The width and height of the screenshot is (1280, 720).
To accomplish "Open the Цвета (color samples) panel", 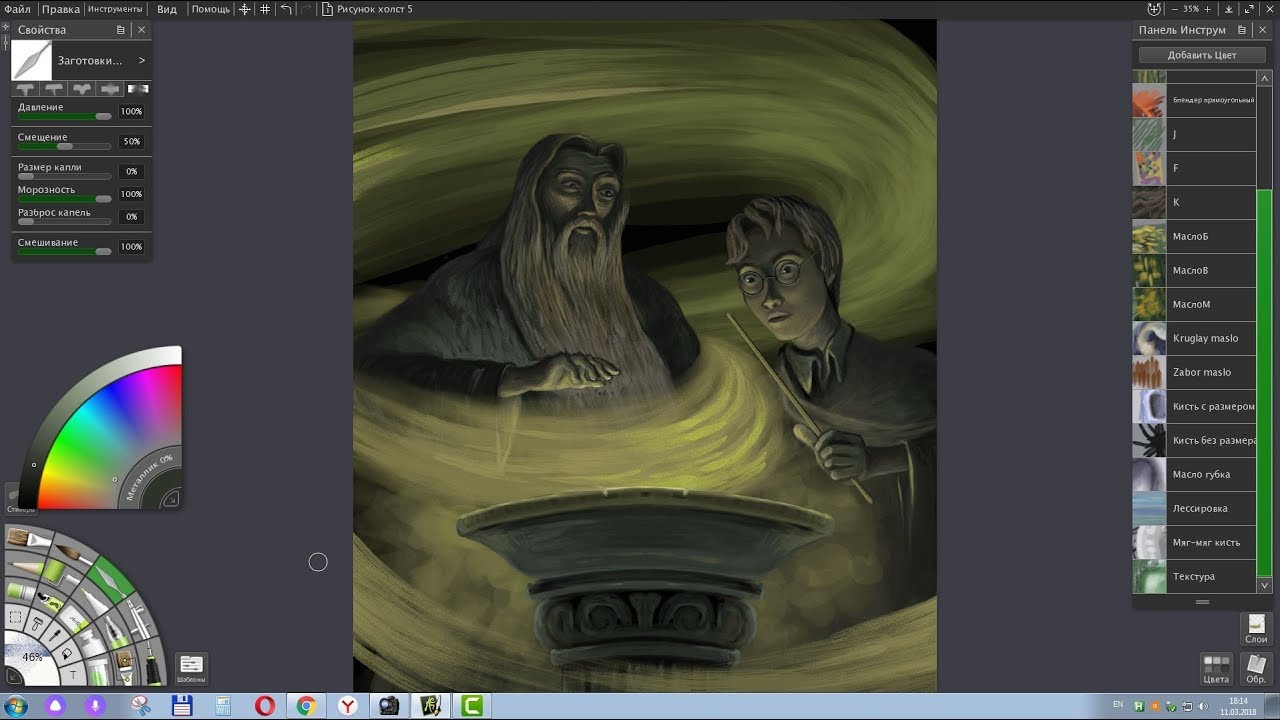I will (1216, 669).
